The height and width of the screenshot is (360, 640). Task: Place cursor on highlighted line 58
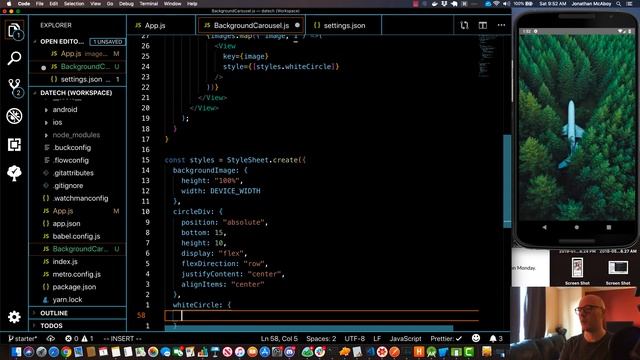click(x=322, y=315)
